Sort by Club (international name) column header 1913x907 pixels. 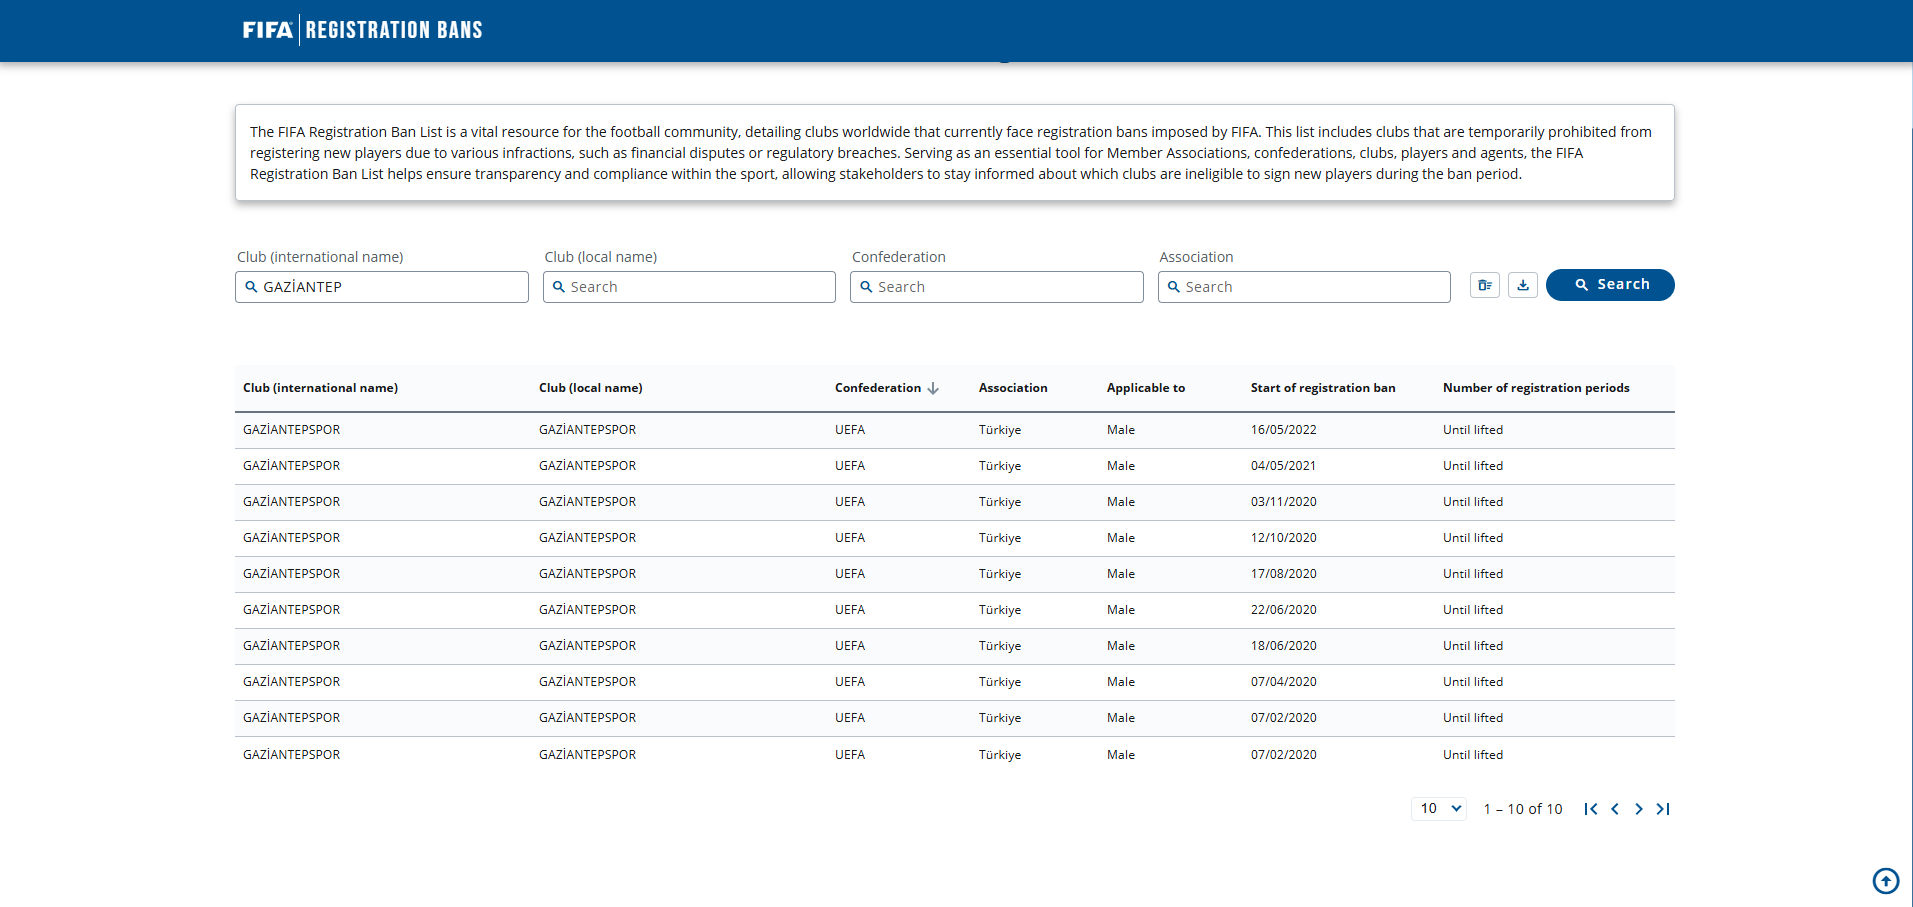(x=320, y=388)
